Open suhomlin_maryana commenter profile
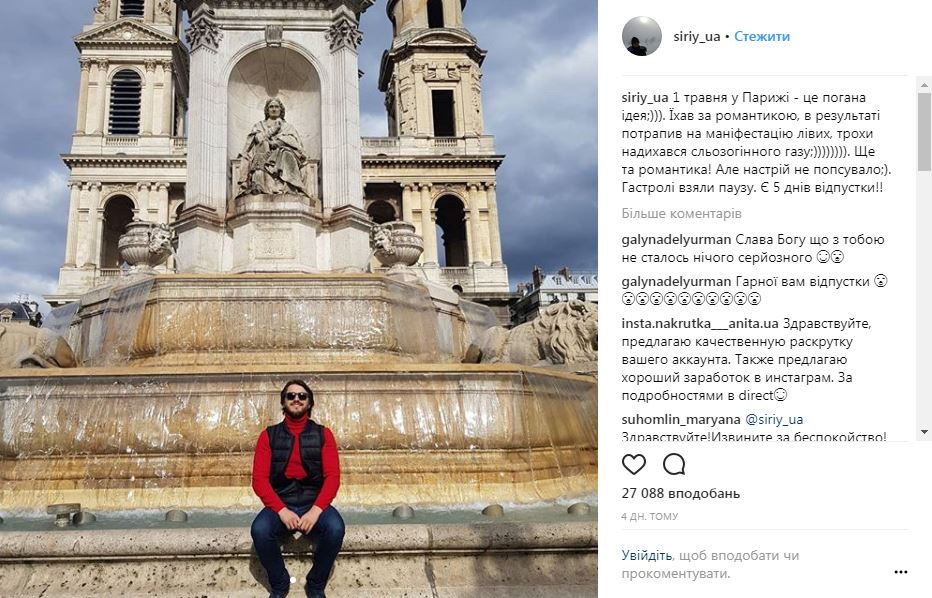The height and width of the screenshot is (598, 932). 681,419
